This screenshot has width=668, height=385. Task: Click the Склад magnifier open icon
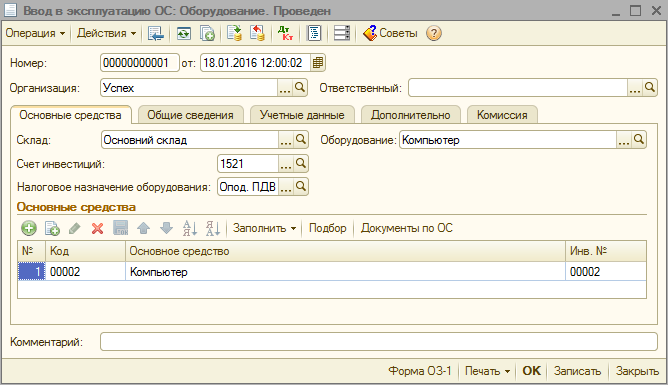click(x=301, y=140)
